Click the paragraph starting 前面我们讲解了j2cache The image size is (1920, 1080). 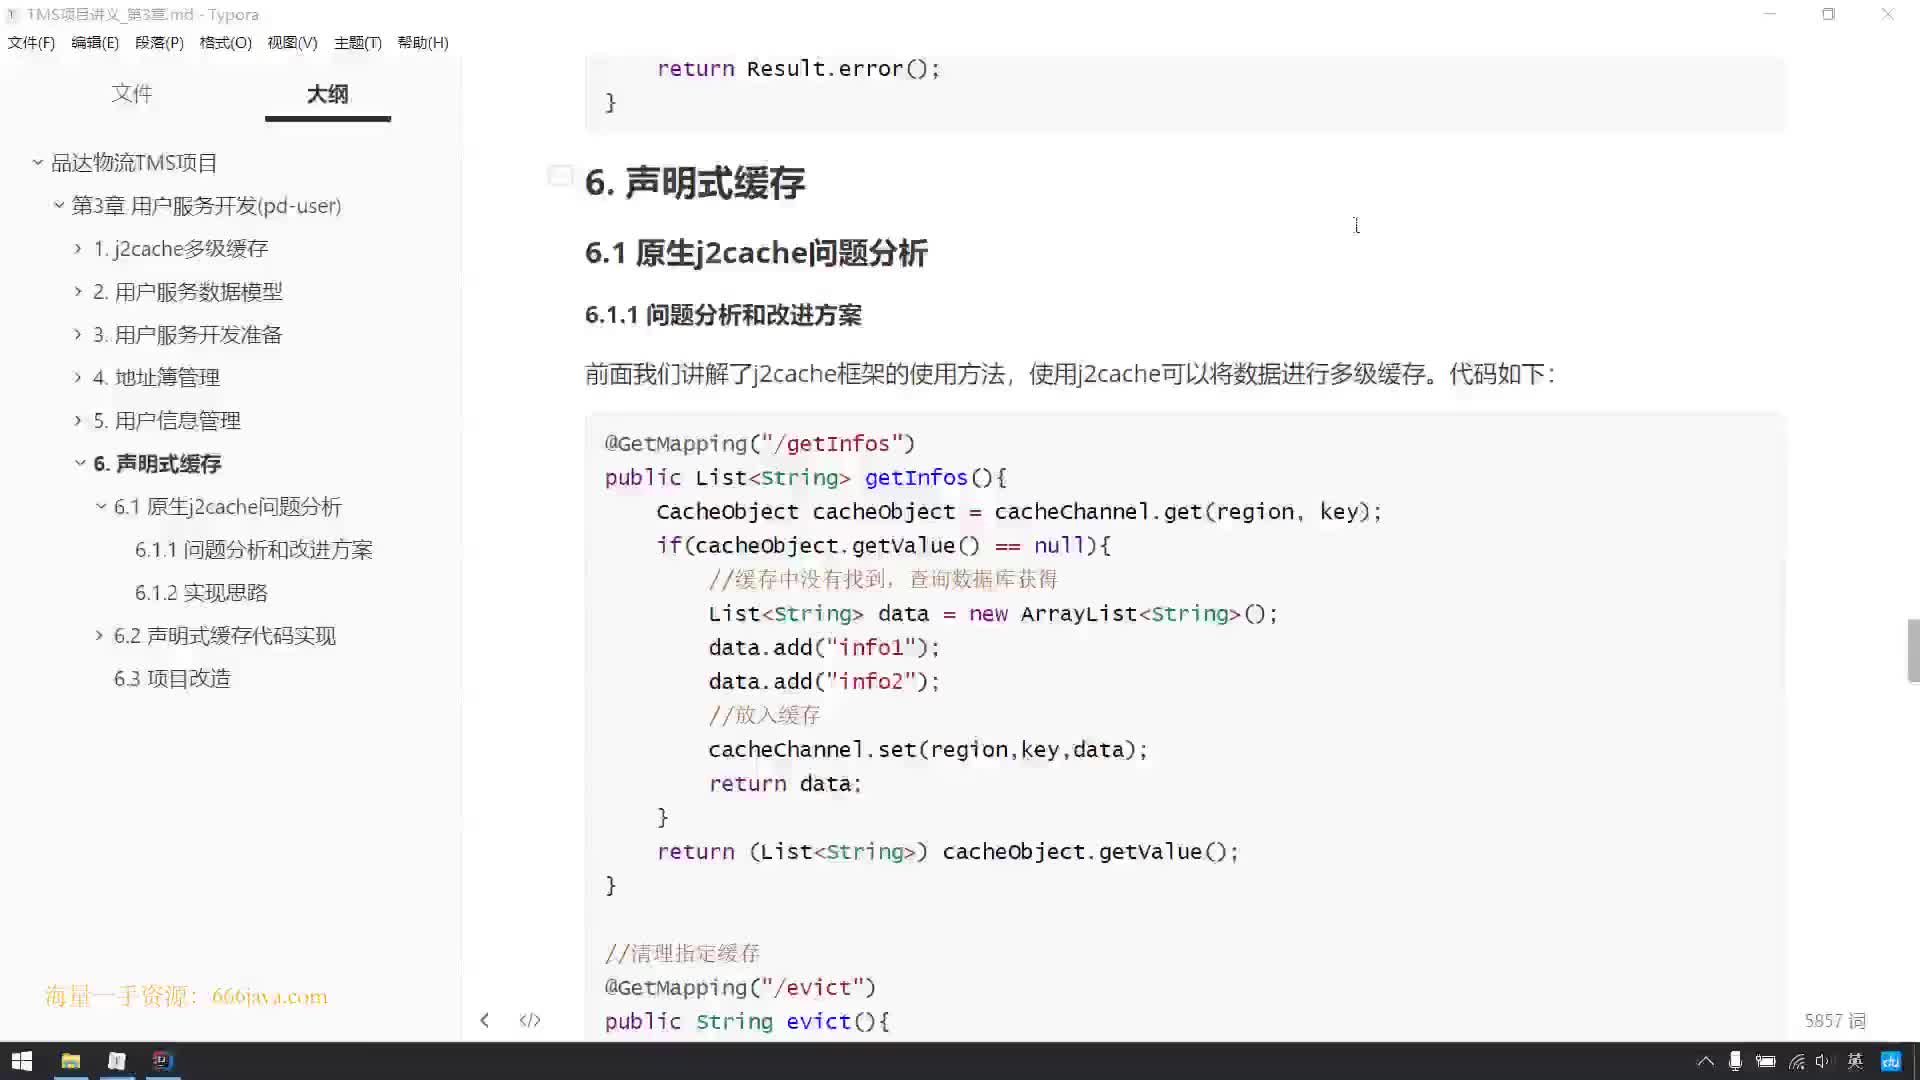(1070, 374)
